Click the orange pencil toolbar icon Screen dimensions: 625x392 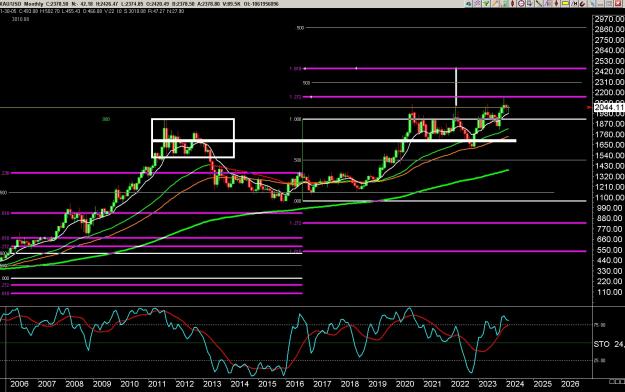point(495,4)
